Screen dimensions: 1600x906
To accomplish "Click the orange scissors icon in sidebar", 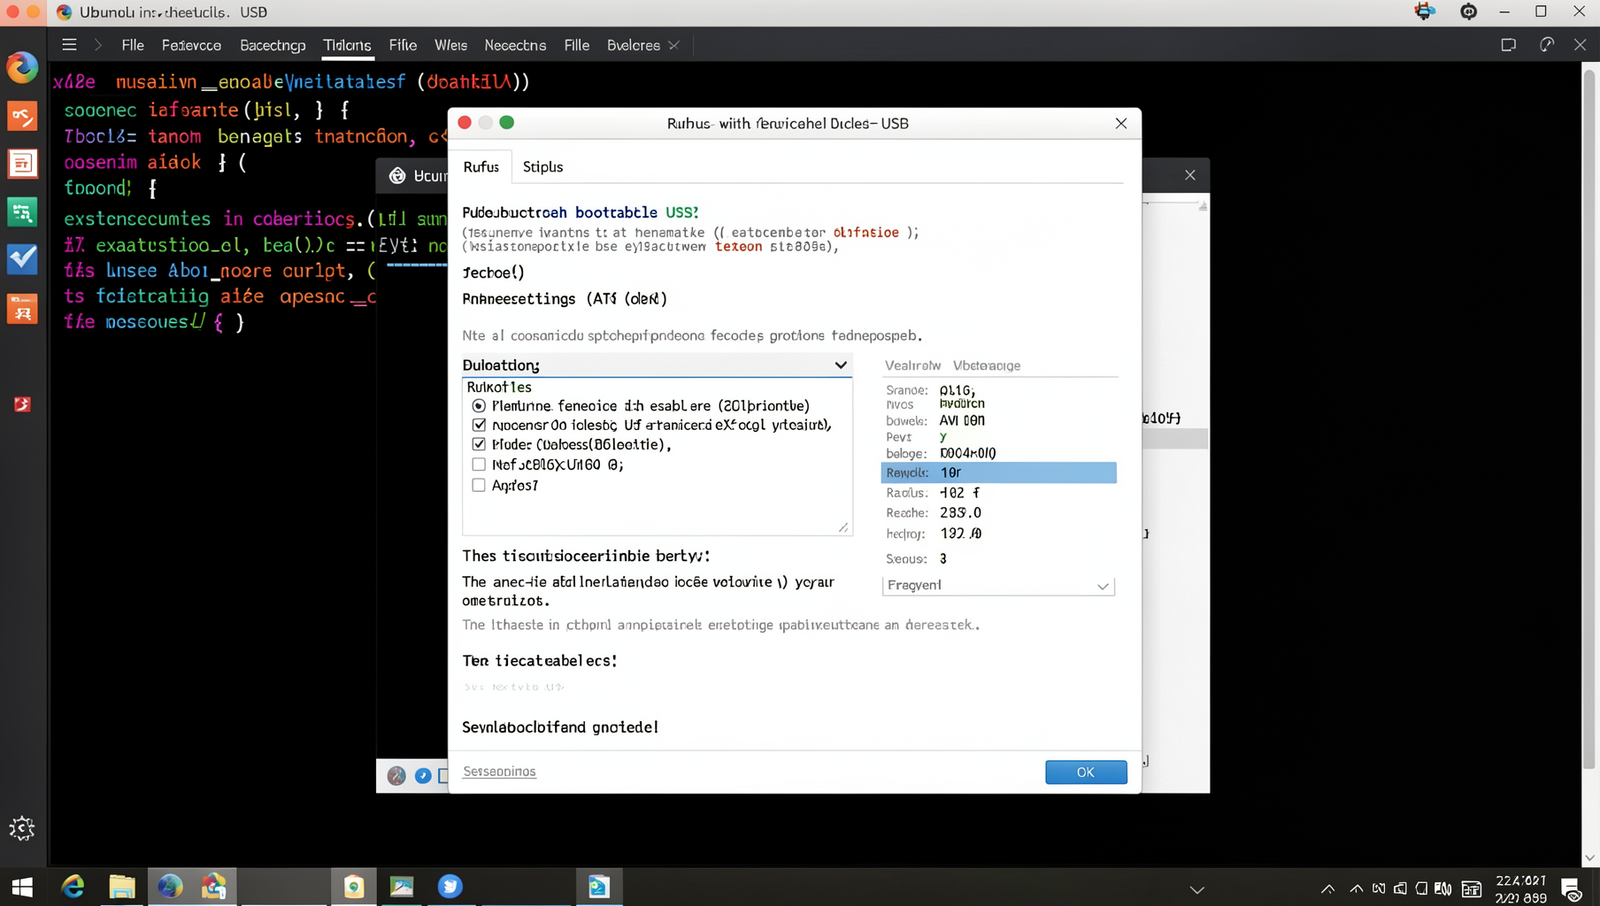I will pyautogui.click(x=22, y=116).
